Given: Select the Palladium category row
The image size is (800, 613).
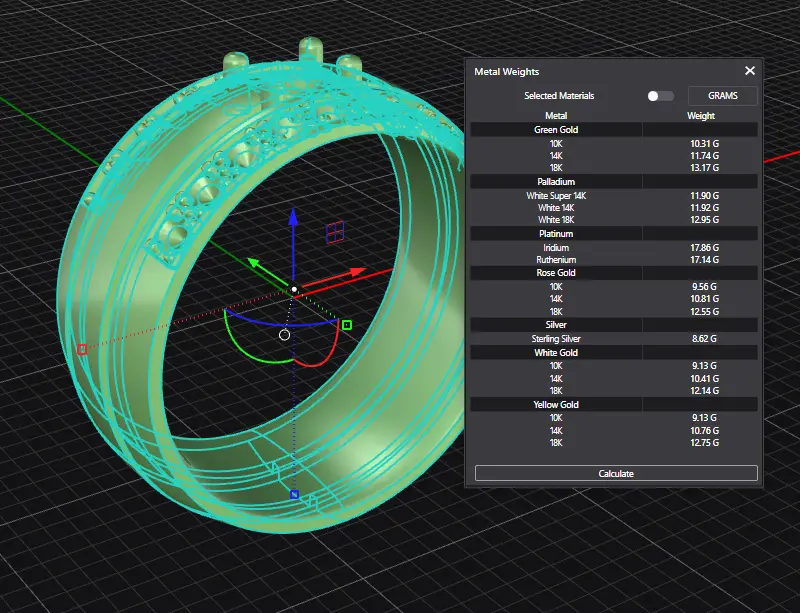Looking at the screenshot, I should [x=614, y=182].
